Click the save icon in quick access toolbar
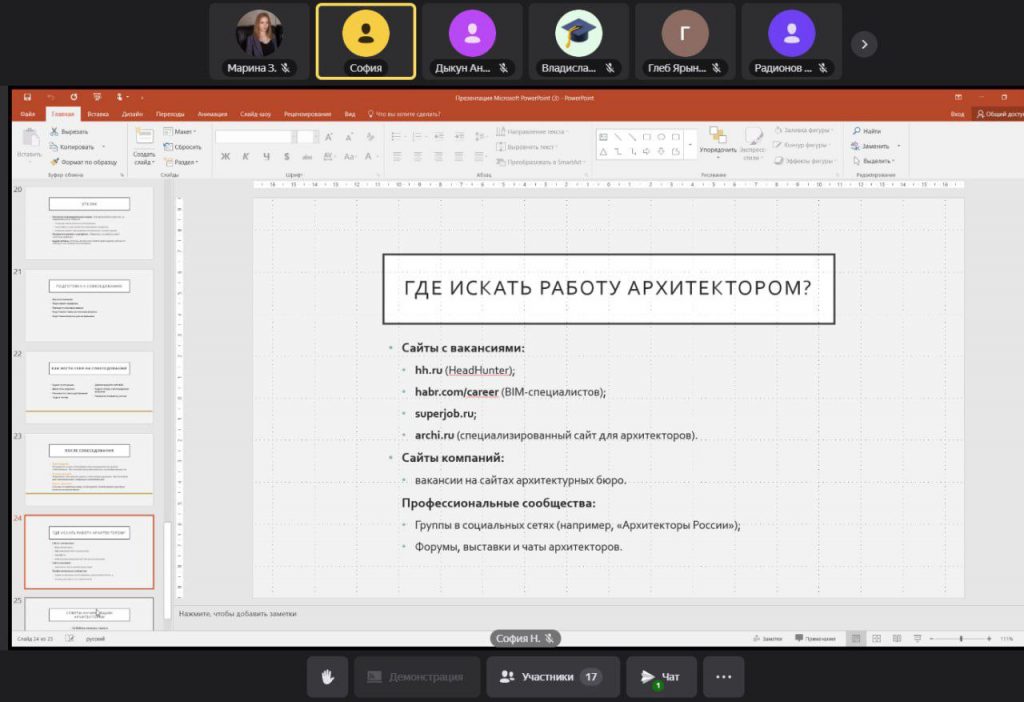 [x=27, y=97]
